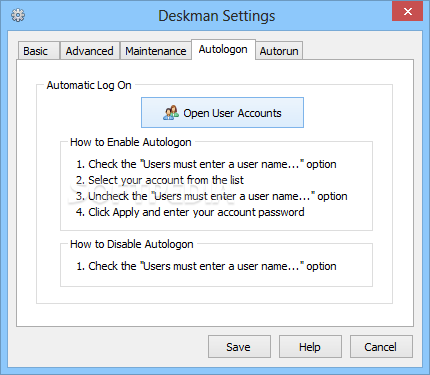
Task: Click the 'Automatic Log On' group label
Action: pyautogui.click(x=89, y=85)
